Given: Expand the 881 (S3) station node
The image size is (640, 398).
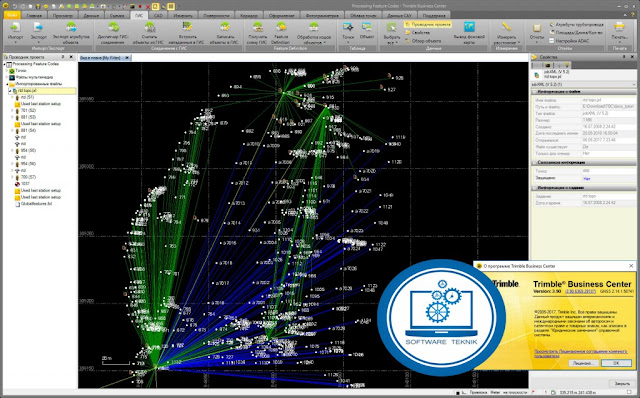Looking at the screenshot, I should 13,117.
